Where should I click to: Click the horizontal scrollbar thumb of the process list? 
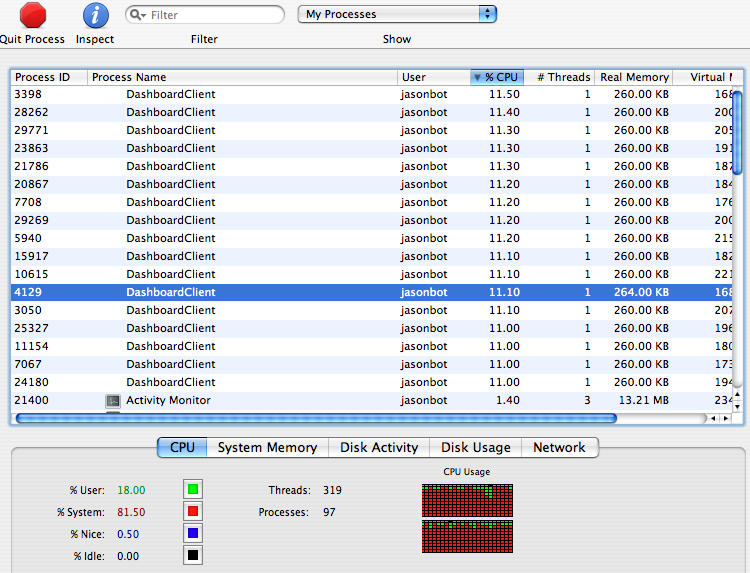pyautogui.click(x=316, y=419)
